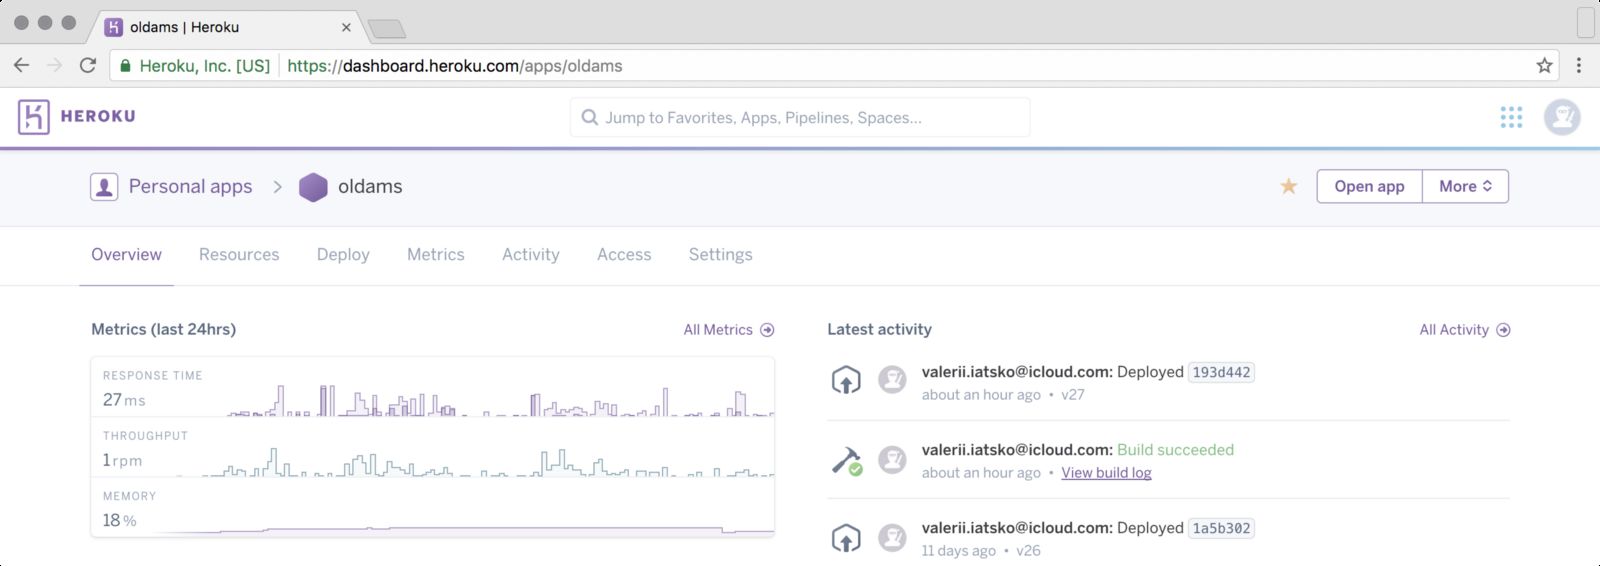Click the oldams app name

pyautogui.click(x=370, y=187)
